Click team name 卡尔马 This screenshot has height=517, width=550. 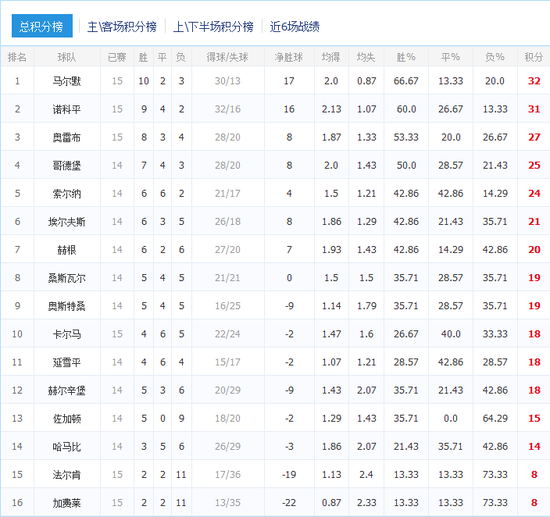coord(67,334)
